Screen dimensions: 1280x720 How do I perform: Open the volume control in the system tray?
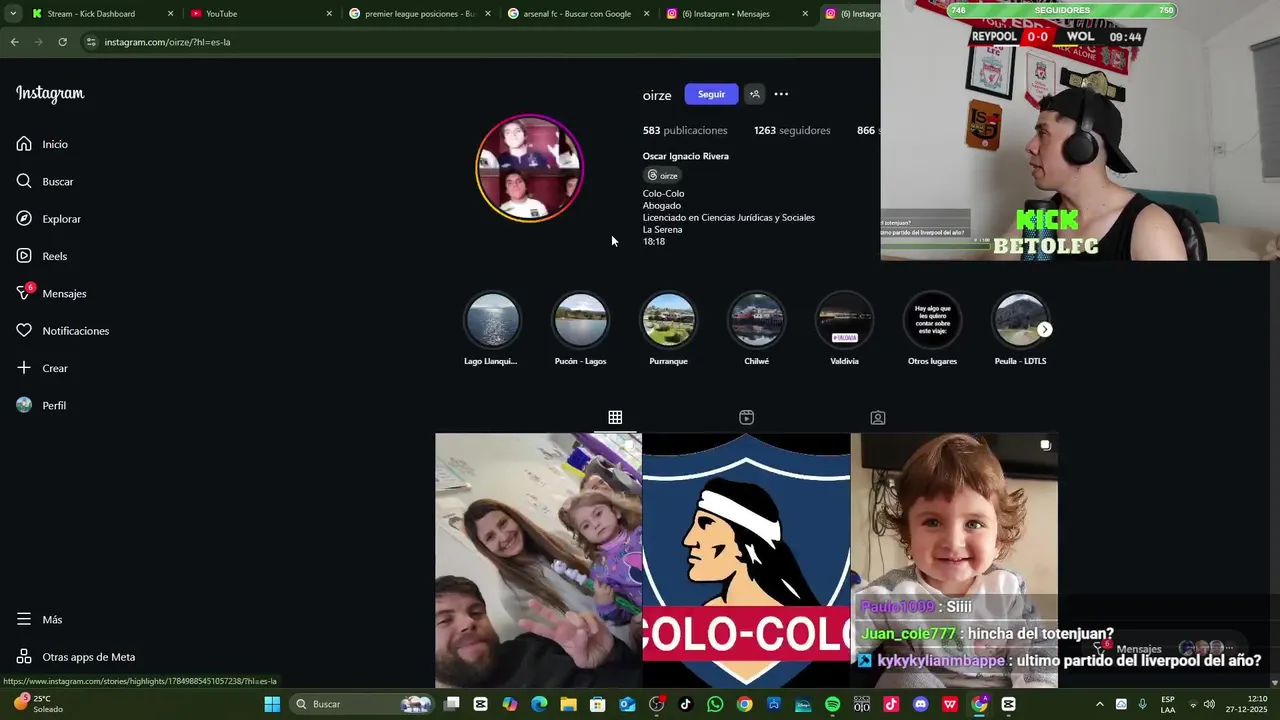1209,704
